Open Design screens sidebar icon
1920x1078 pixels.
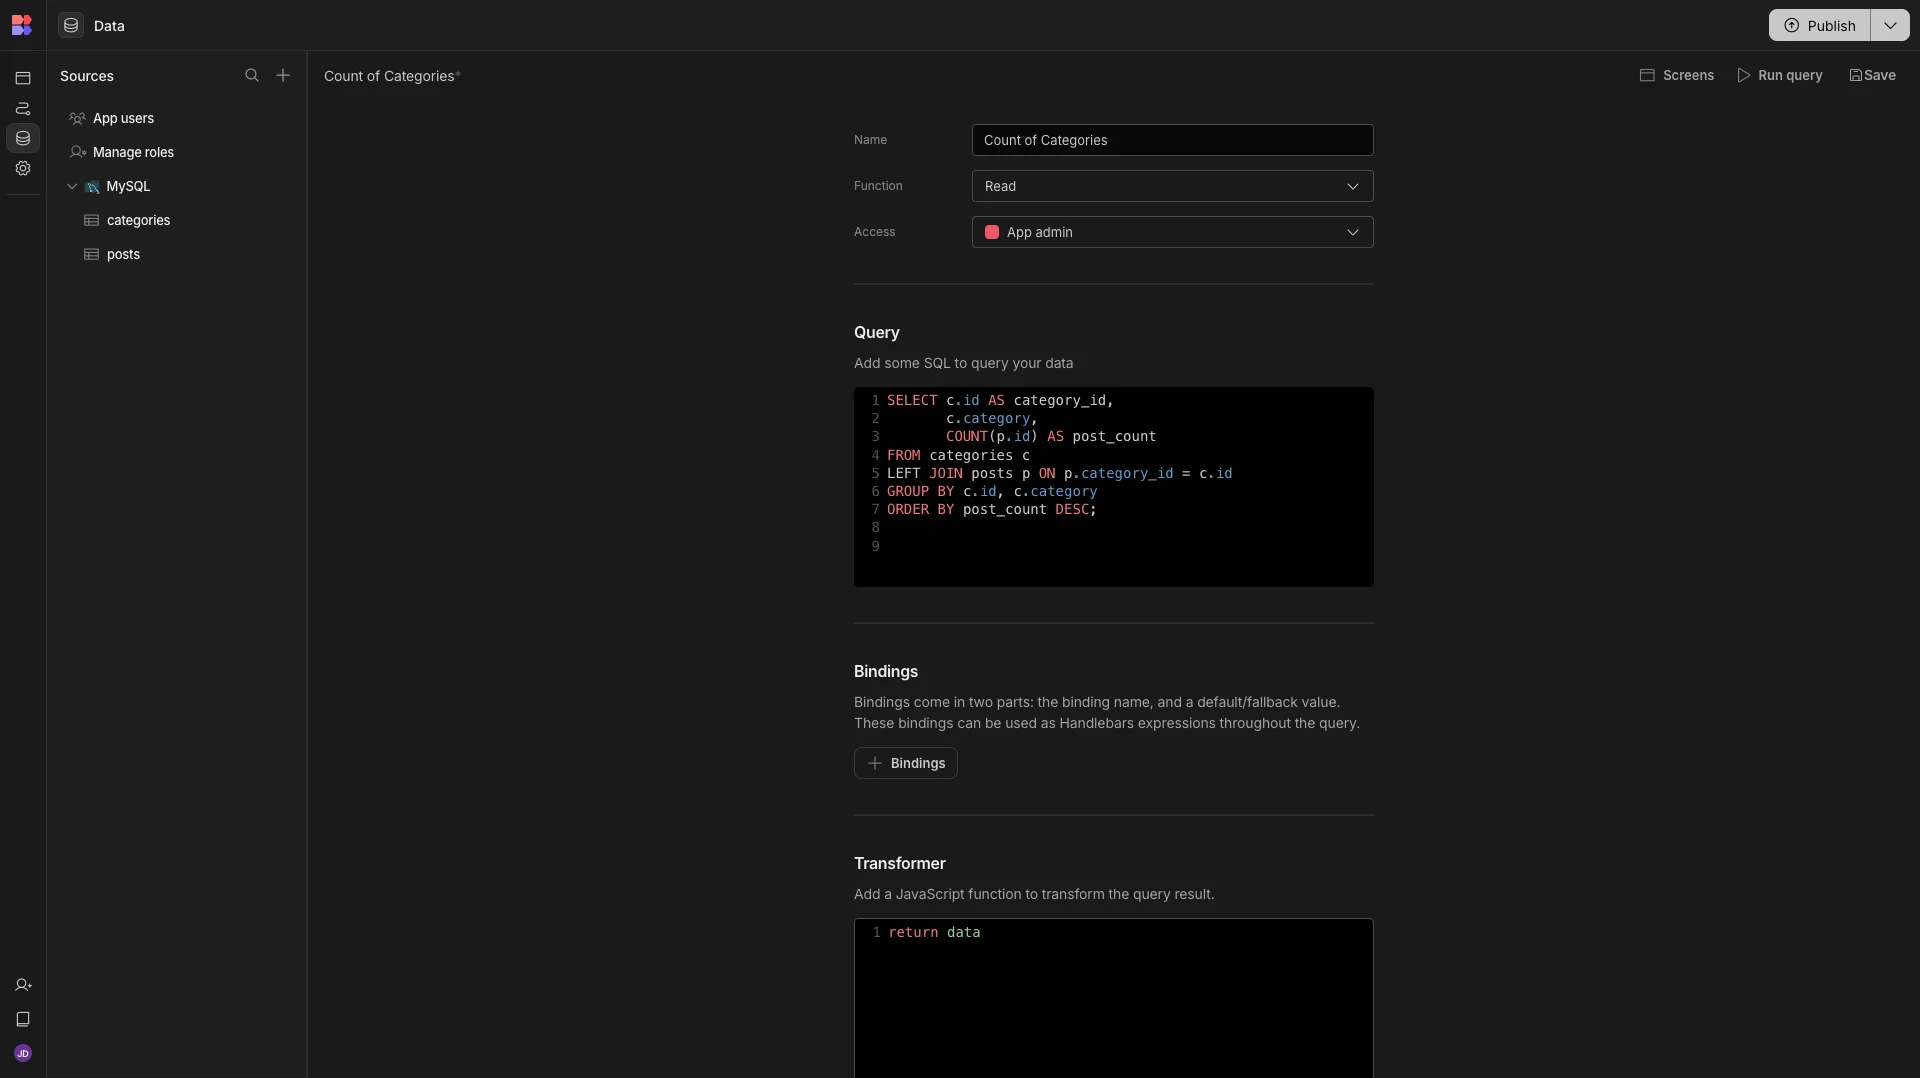click(23, 78)
